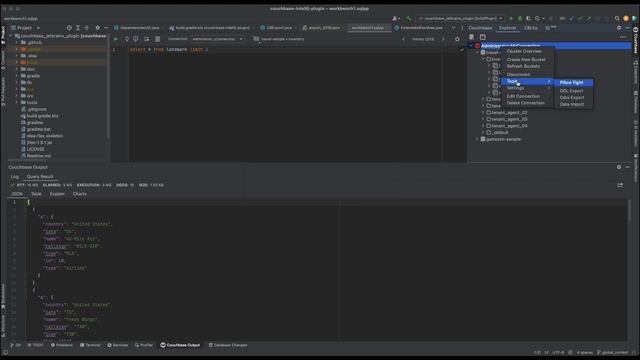Expand the gradle folder
The height and width of the screenshot is (360, 640).
click(16, 76)
